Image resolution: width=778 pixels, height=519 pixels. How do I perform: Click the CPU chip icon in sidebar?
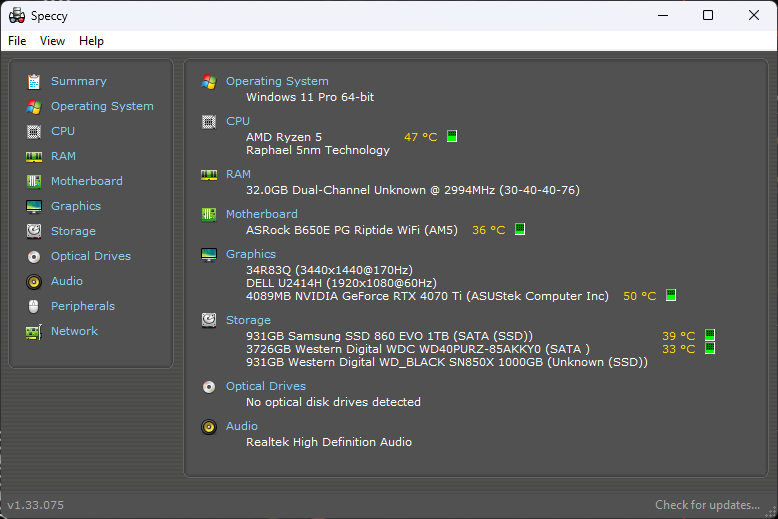(34, 131)
